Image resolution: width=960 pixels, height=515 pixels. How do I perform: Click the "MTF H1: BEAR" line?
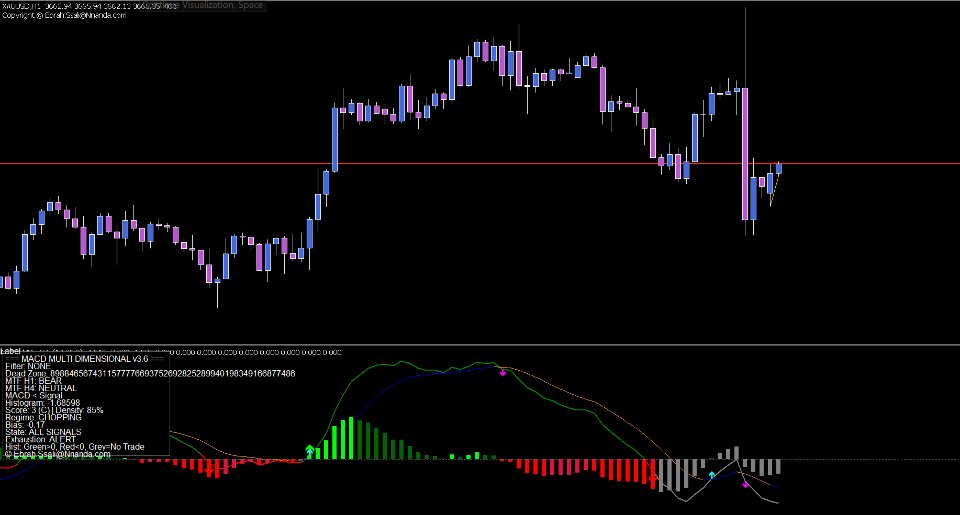coord(34,381)
